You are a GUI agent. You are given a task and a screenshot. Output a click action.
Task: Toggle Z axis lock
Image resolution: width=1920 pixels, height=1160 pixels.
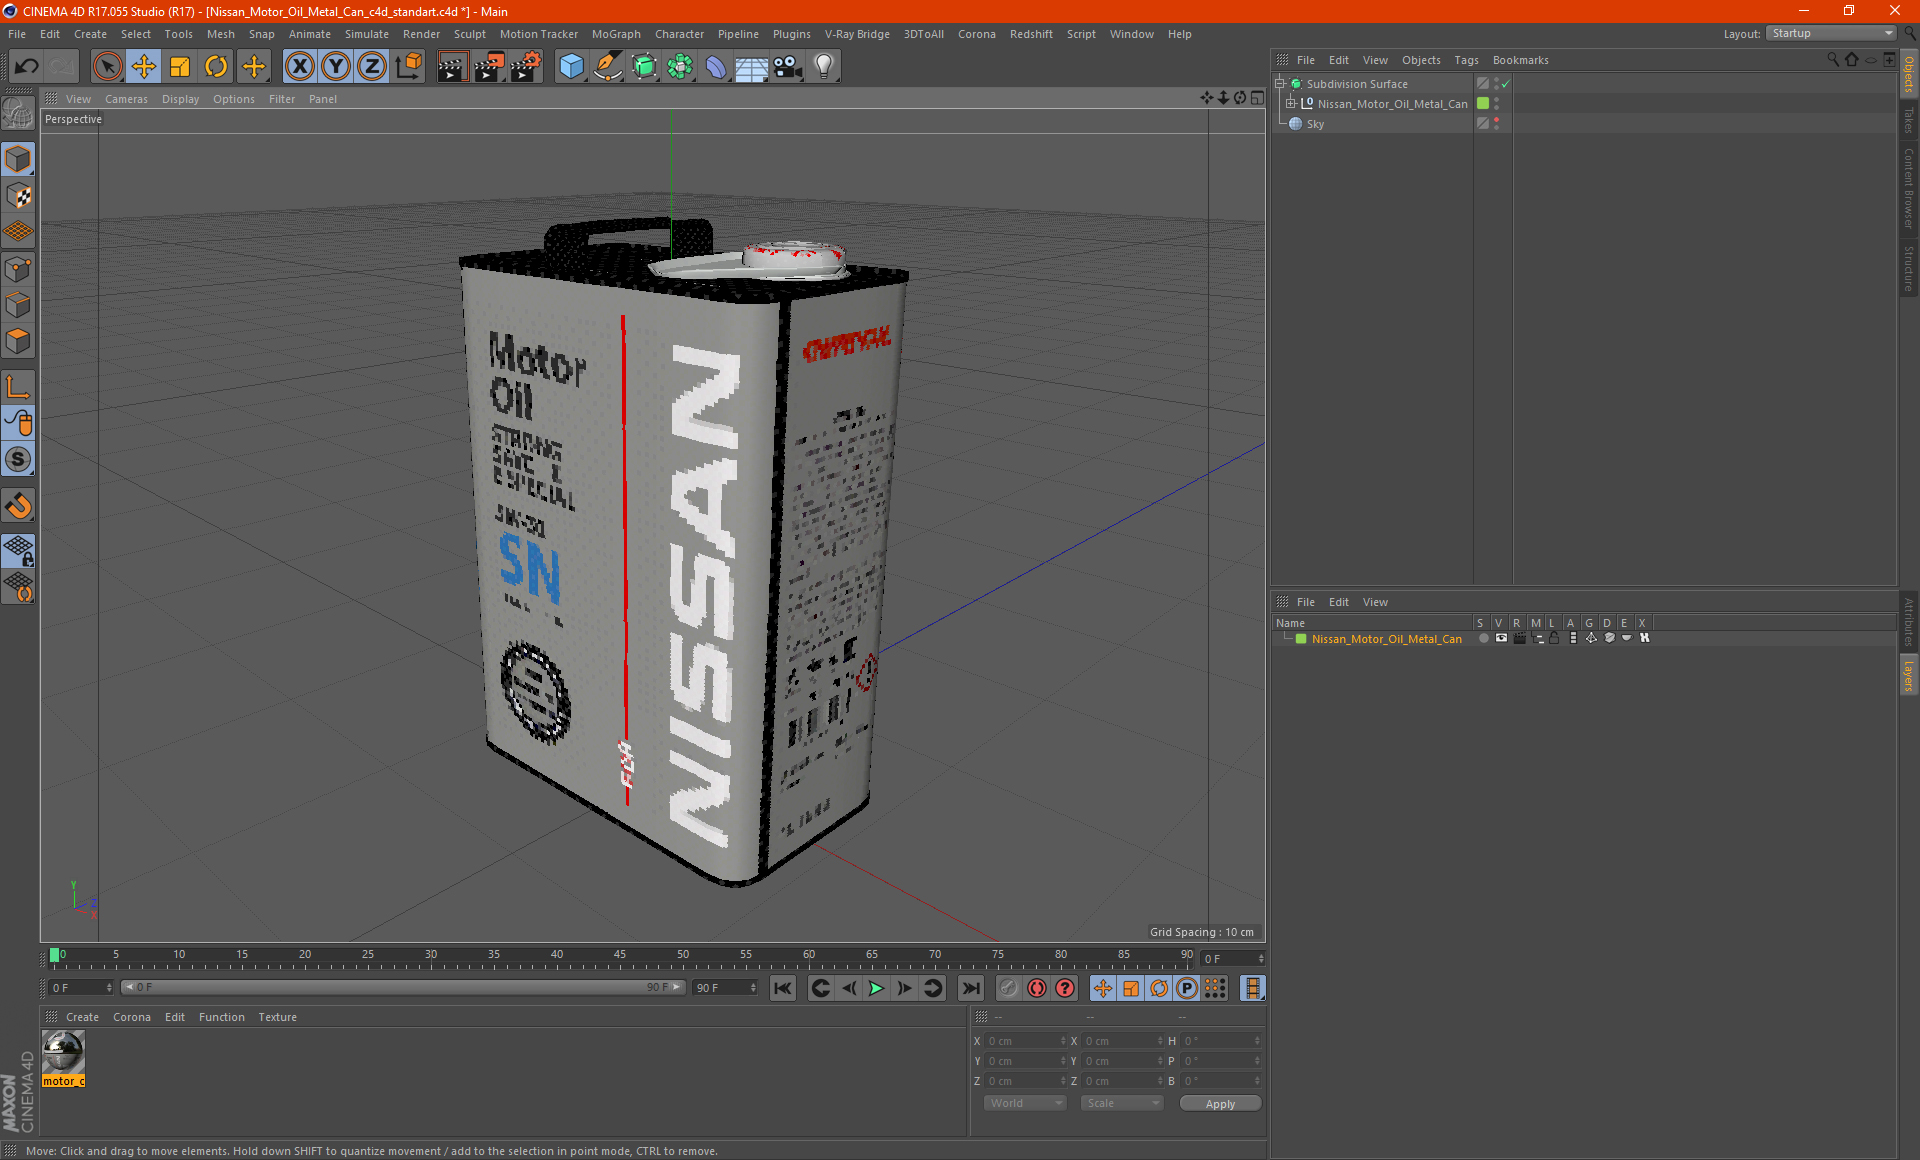pos(372,67)
